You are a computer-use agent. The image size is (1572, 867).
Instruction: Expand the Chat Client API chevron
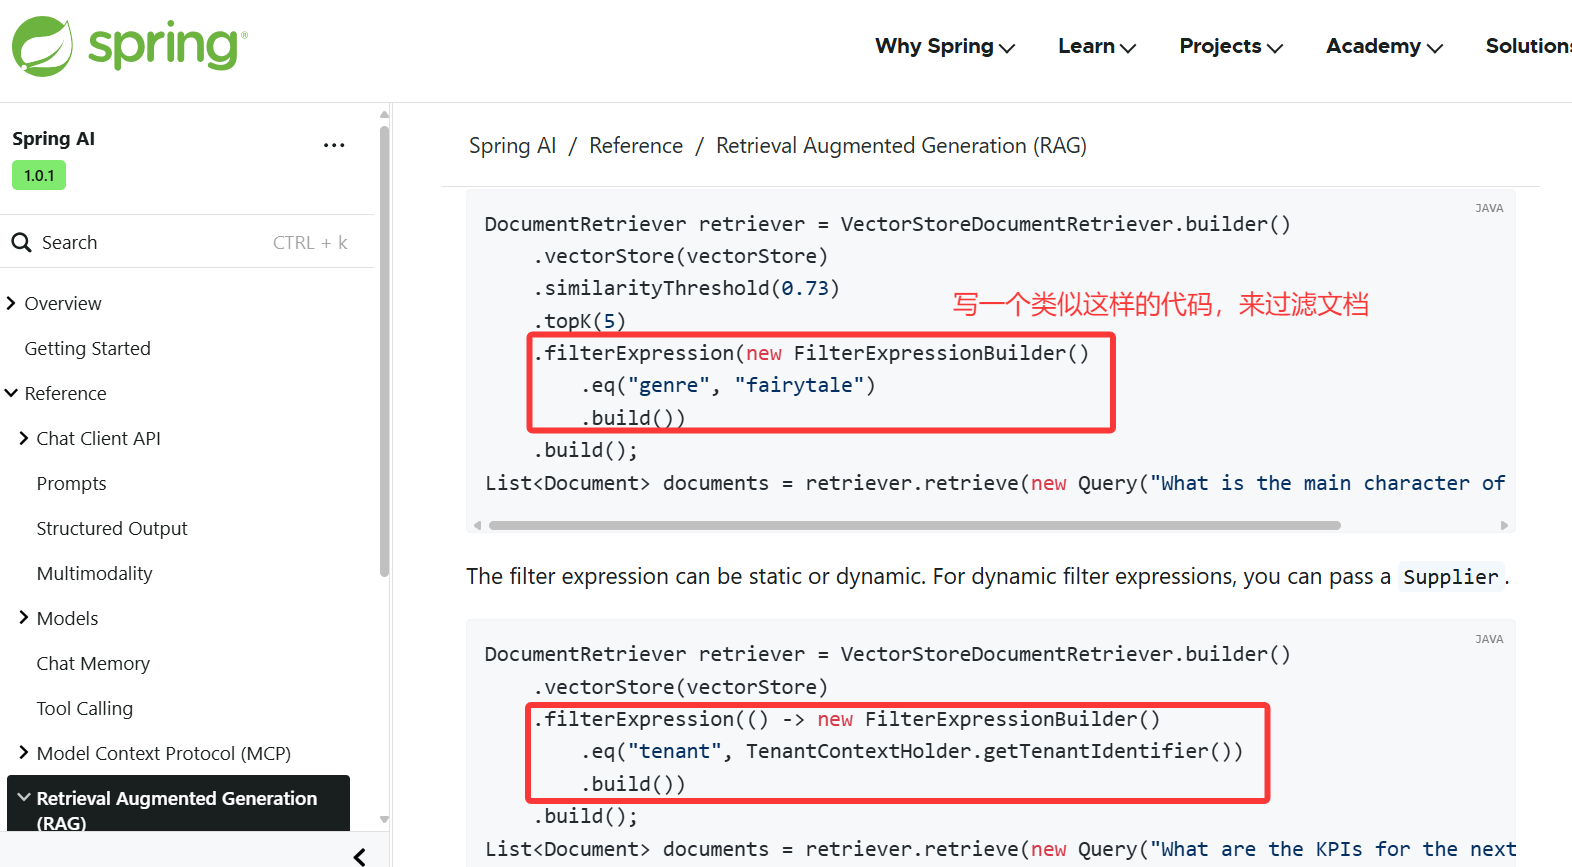pyautogui.click(x=23, y=438)
